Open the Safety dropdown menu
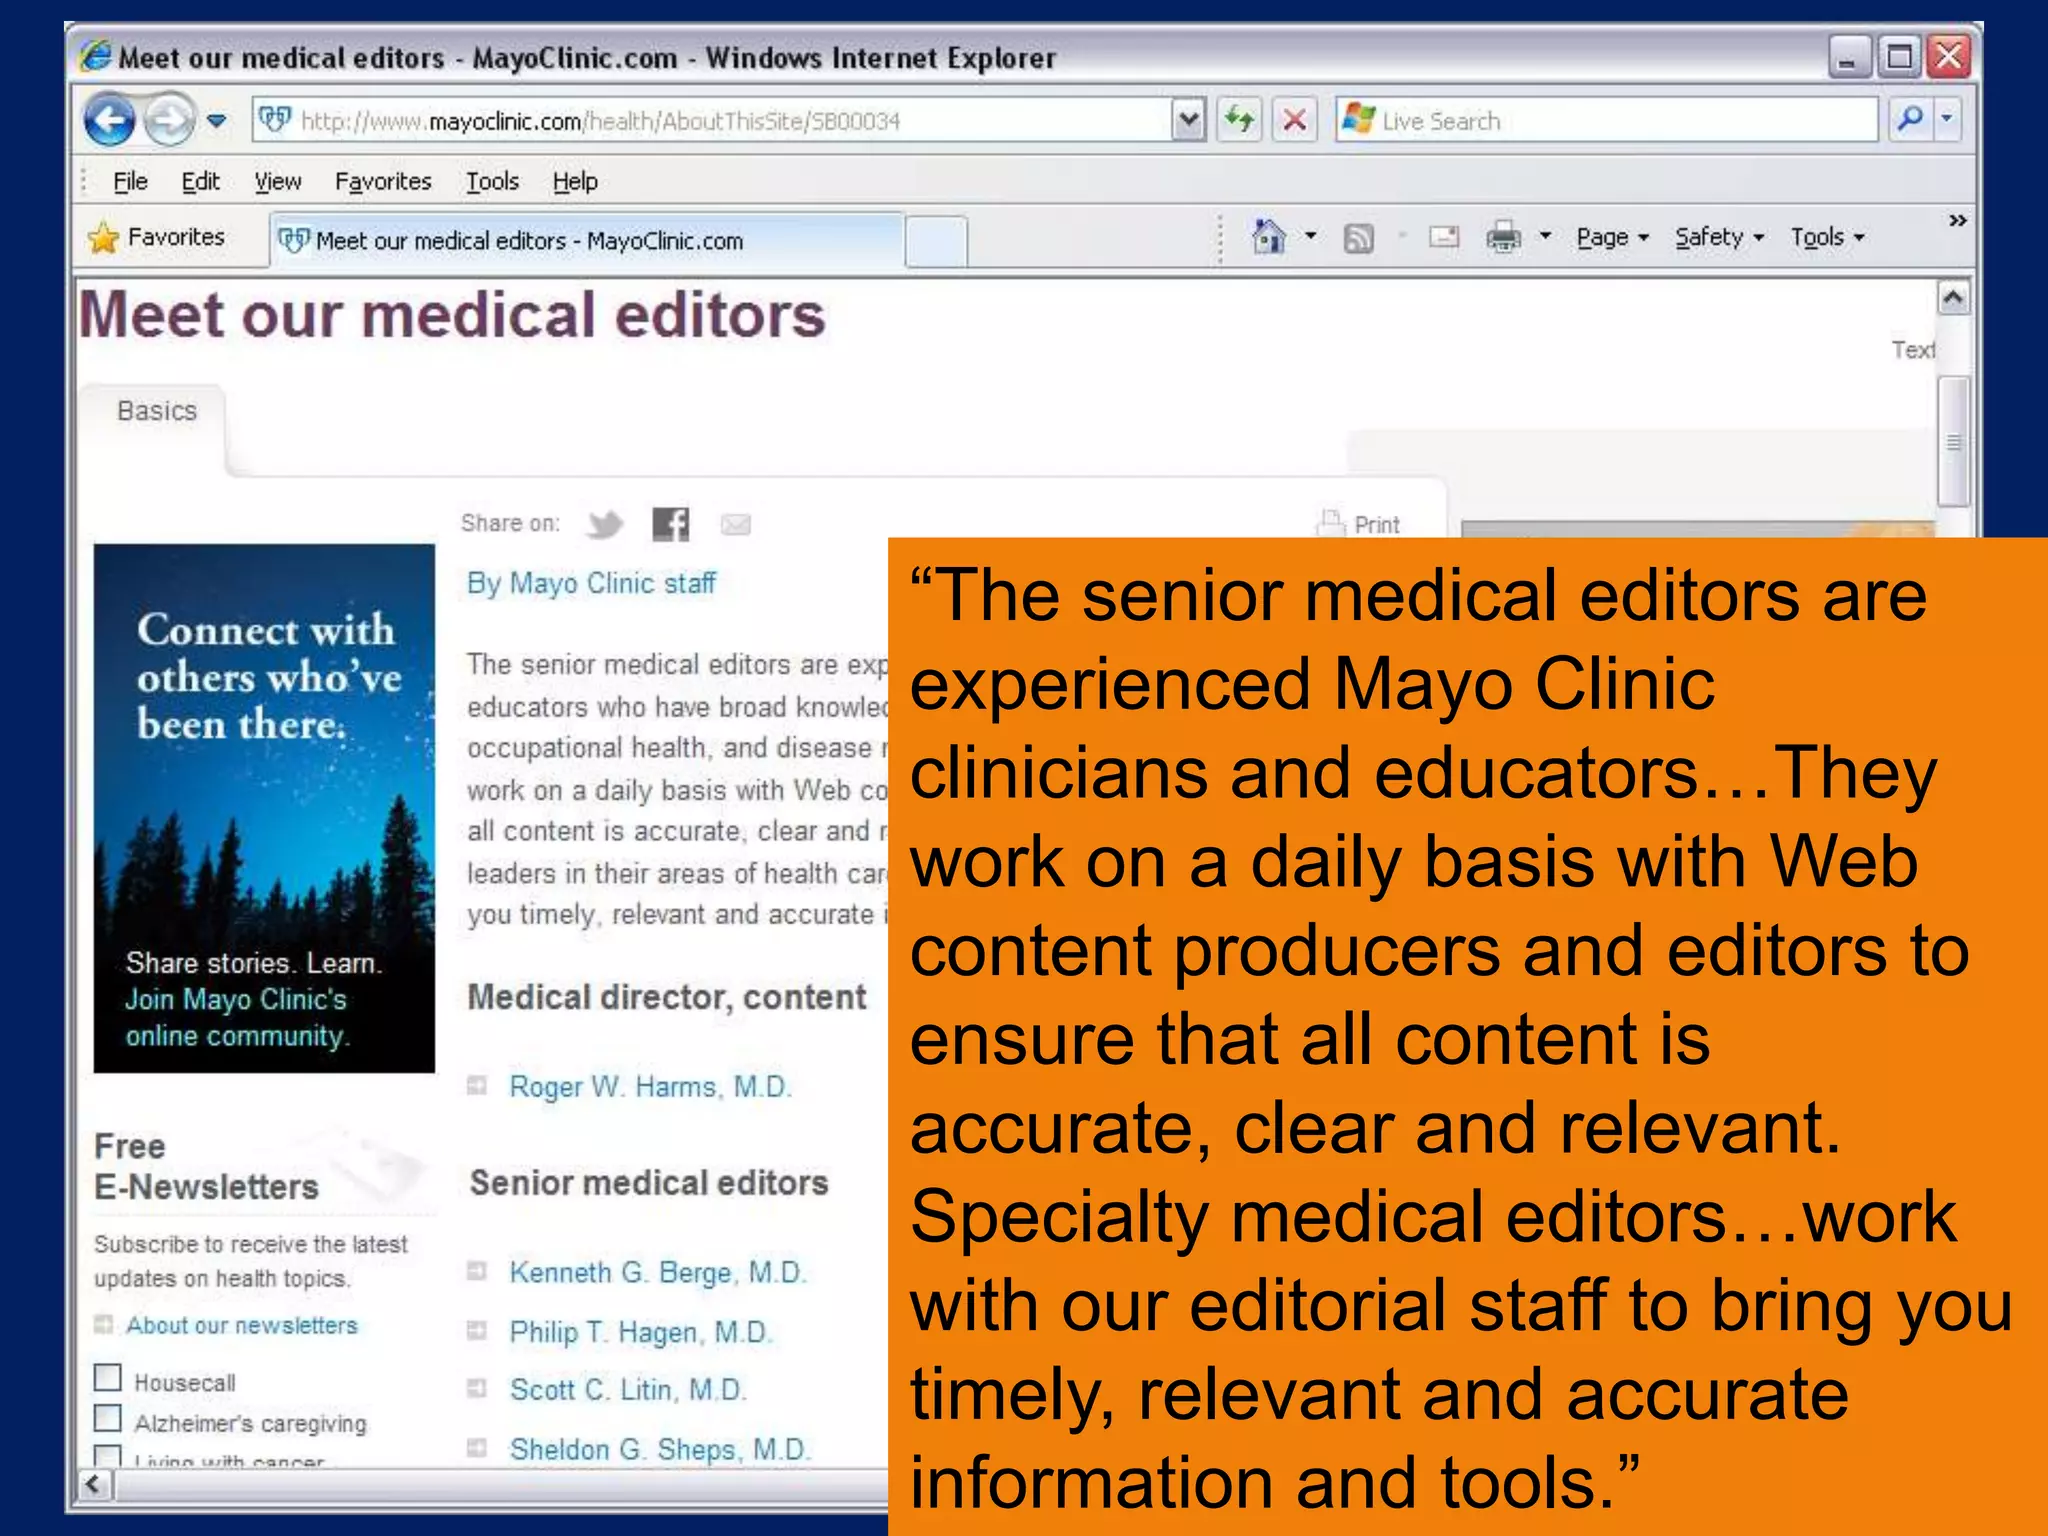This screenshot has height=1536, width=2048. (1719, 238)
